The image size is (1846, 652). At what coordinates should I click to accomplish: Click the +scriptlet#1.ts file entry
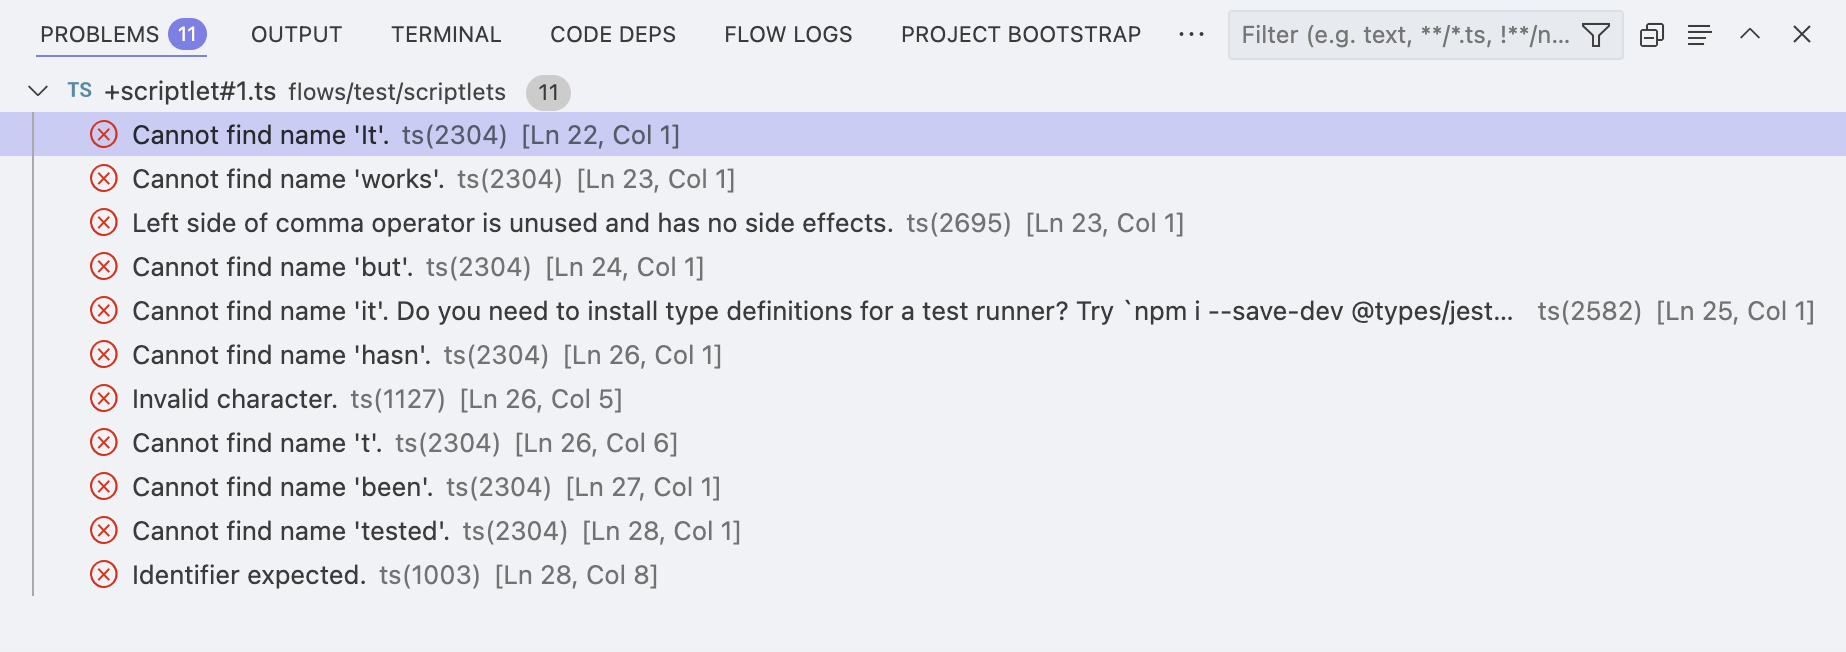pyautogui.click(x=190, y=92)
